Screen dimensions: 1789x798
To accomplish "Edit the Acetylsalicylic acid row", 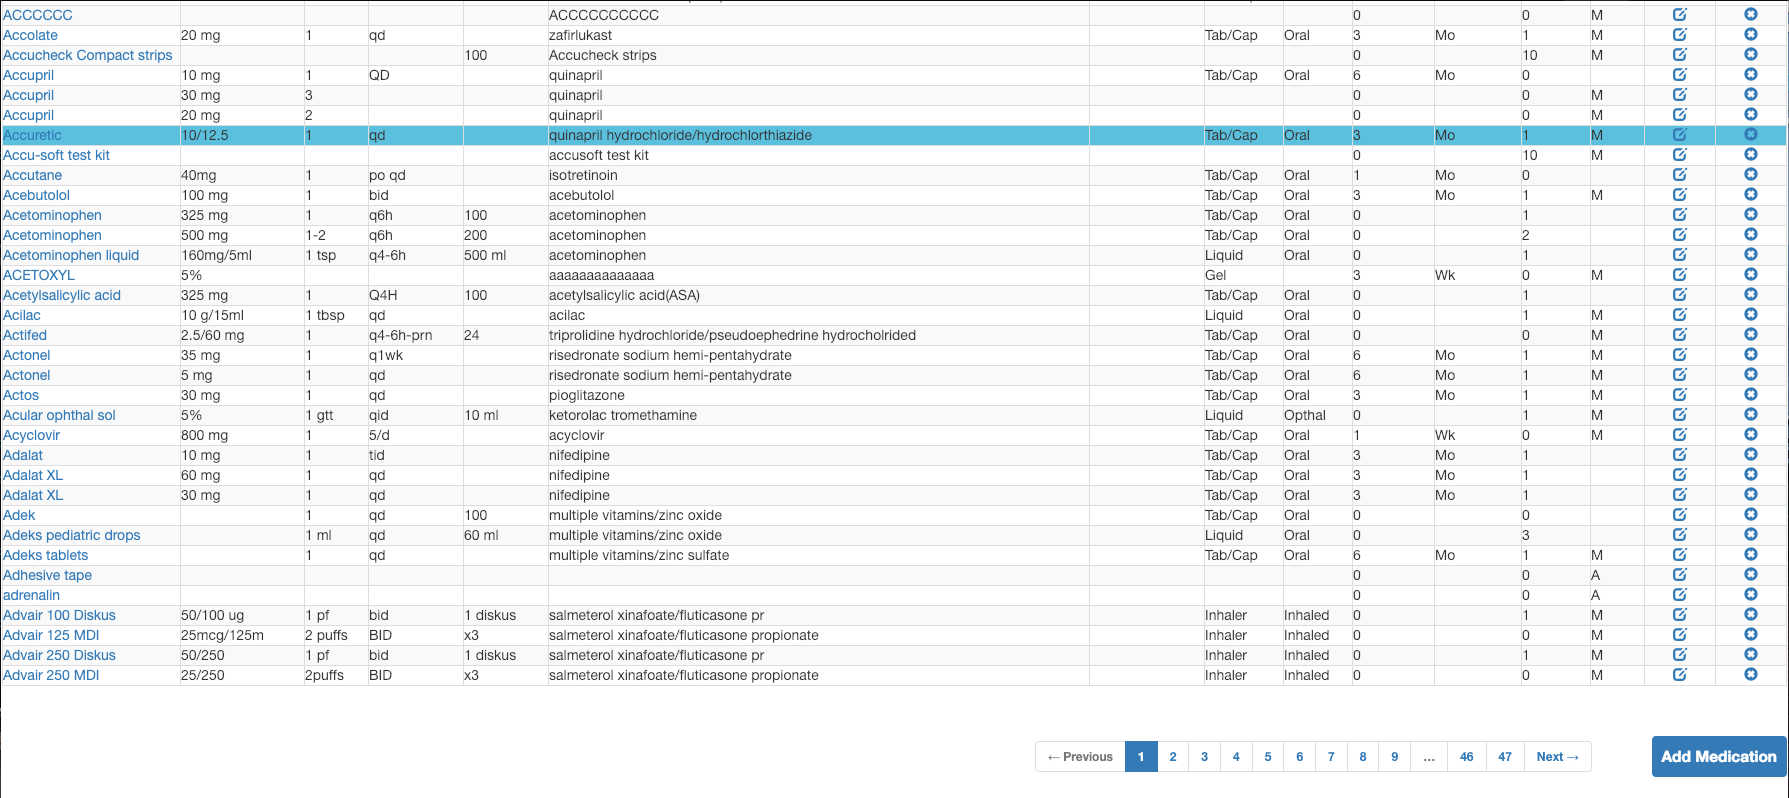I will point(1680,295).
